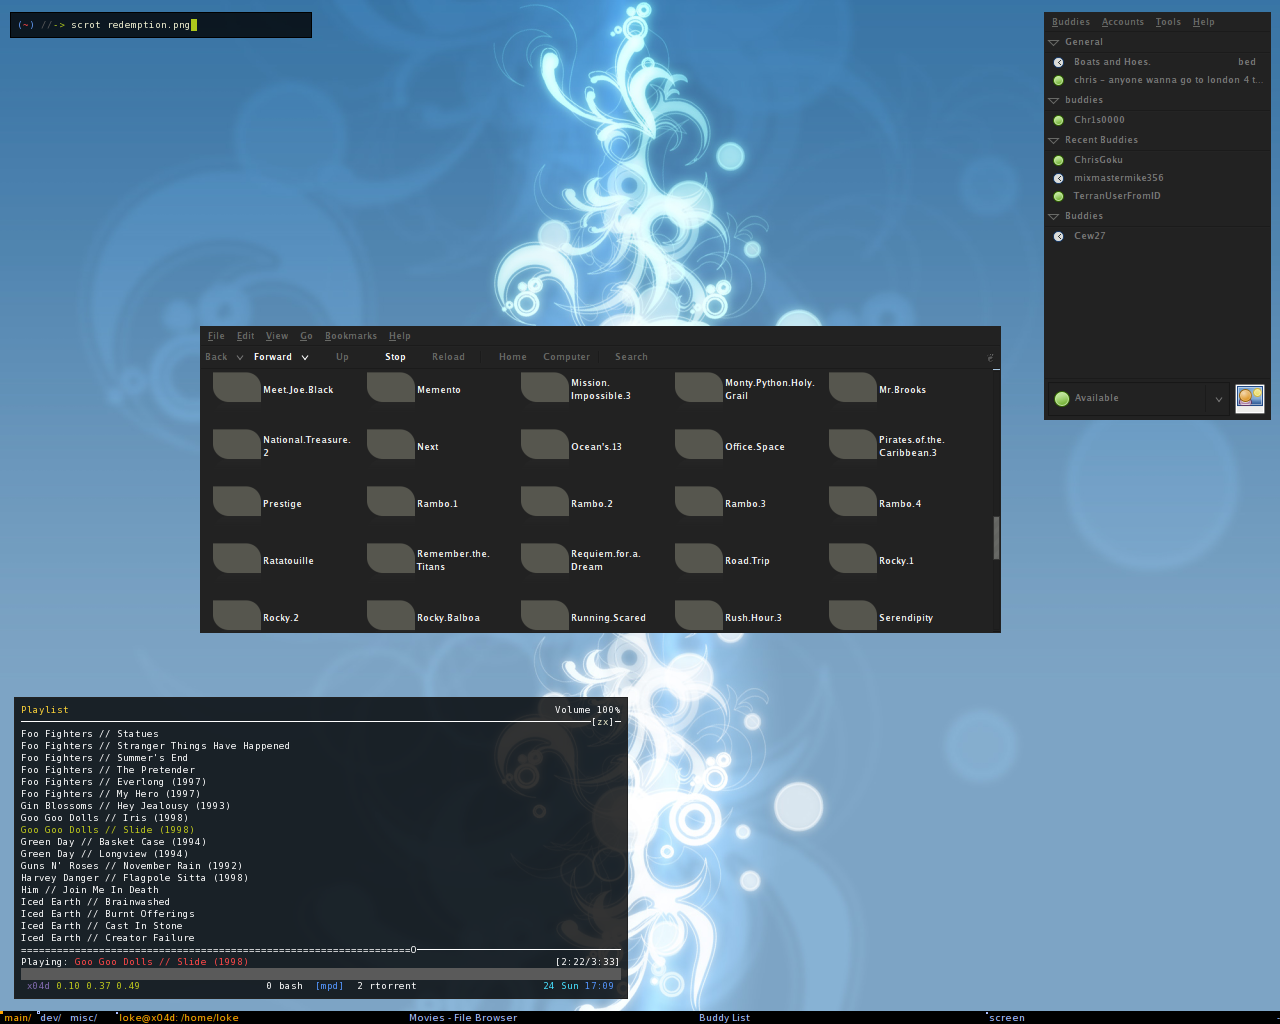Open the Office.Space folder icon
Screen dimensions: 1280x1024
(x=699, y=445)
